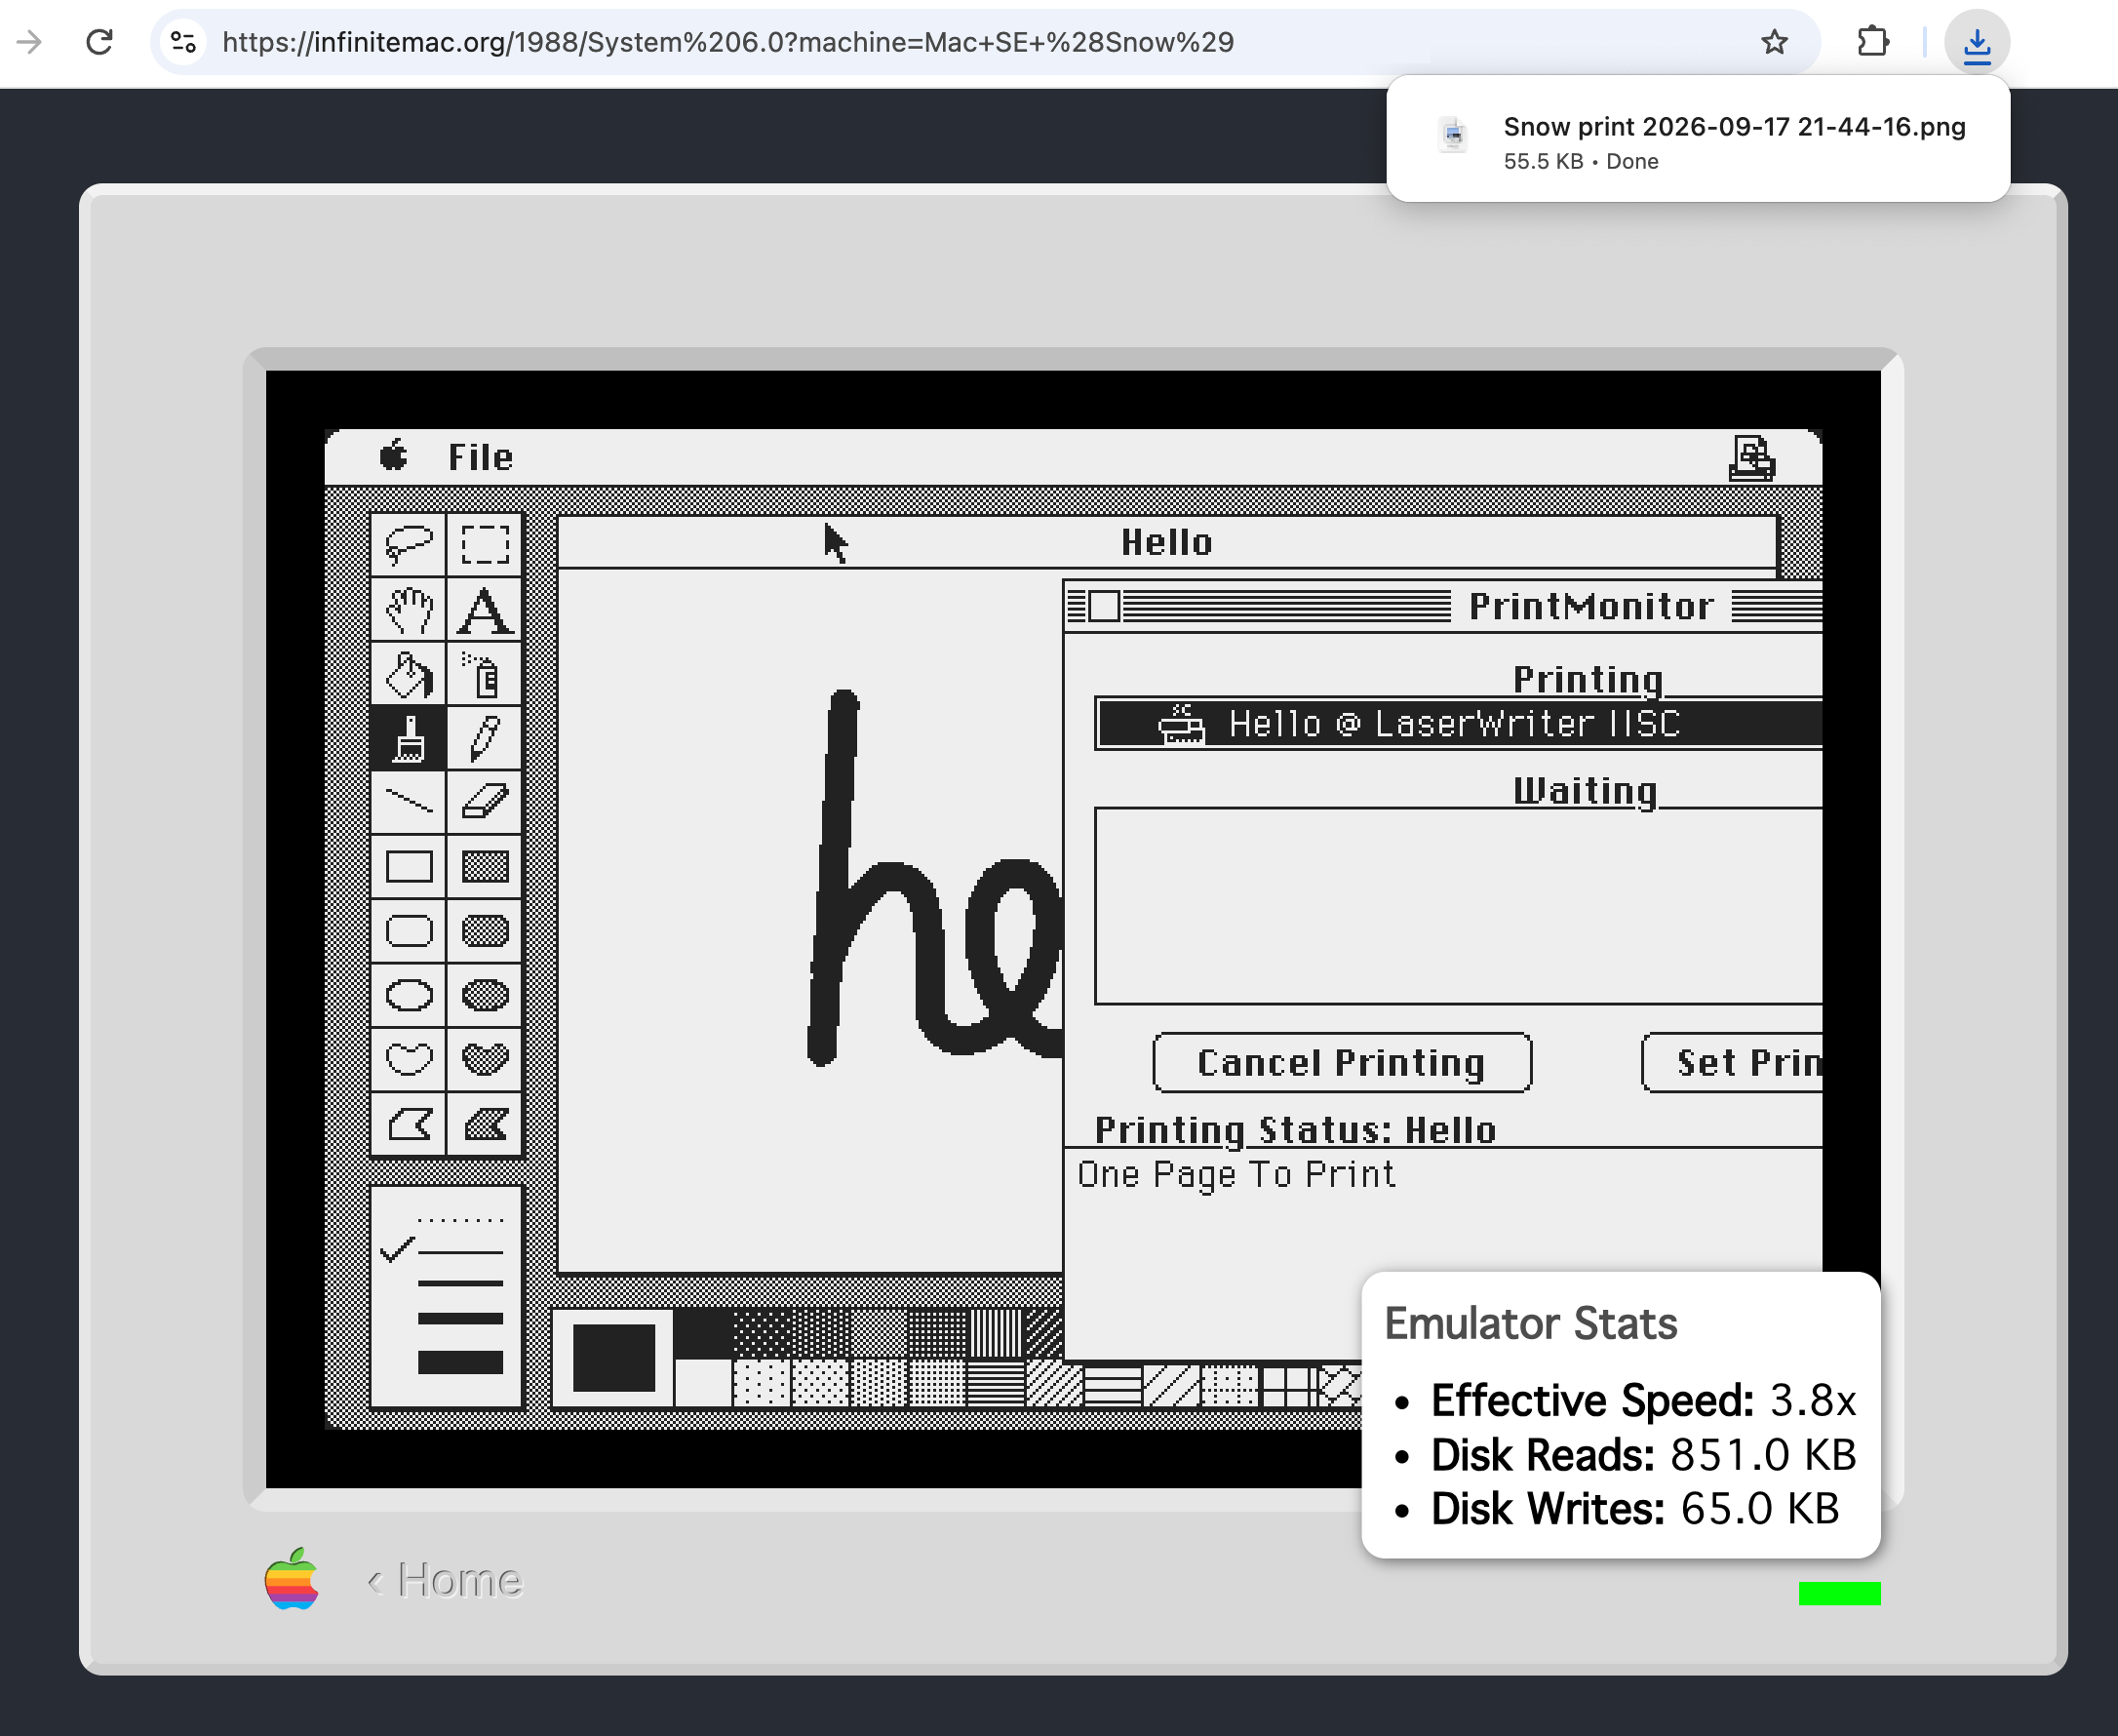Viewport: 2118px width, 1736px height.
Task: Click the Cancel Printing button
Action: [x=1341, y=1062]
